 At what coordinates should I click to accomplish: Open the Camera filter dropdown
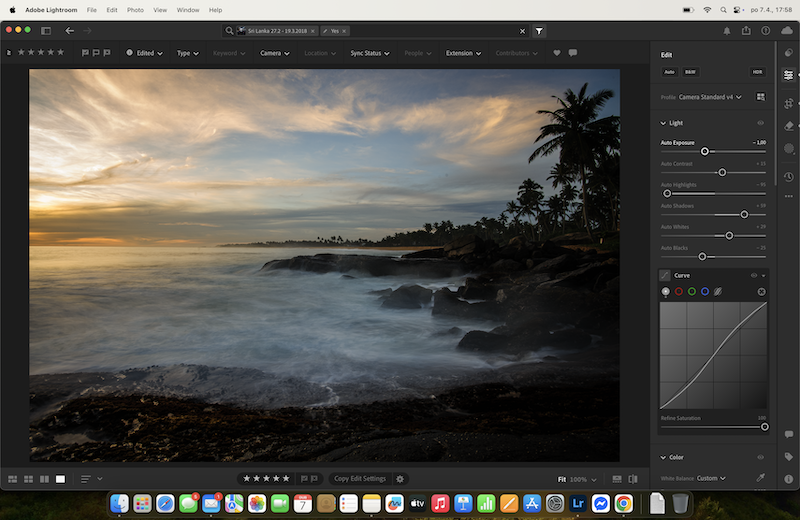(274, 53)
